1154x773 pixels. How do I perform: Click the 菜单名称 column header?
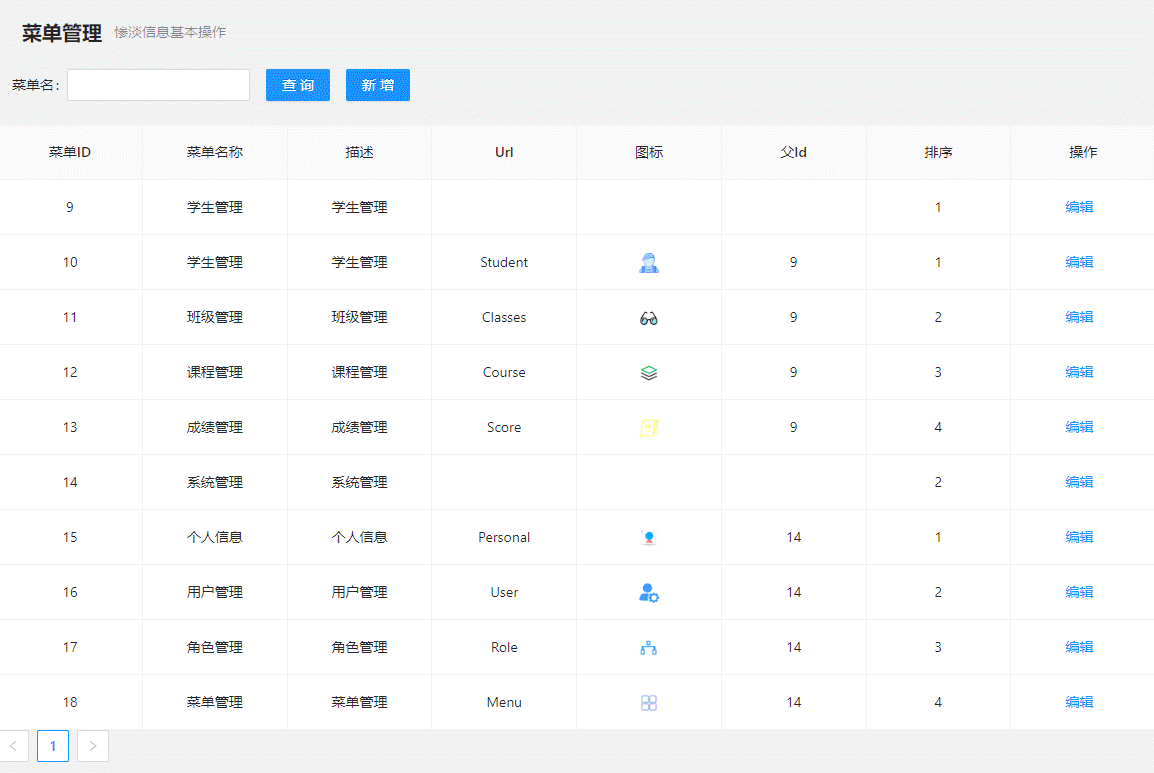tap(214, 152)
